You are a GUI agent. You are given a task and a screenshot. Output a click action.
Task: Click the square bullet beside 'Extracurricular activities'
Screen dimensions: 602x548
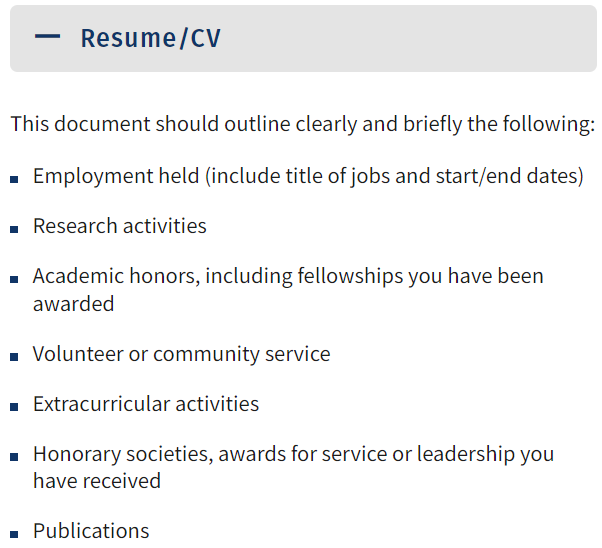(14, 407)
